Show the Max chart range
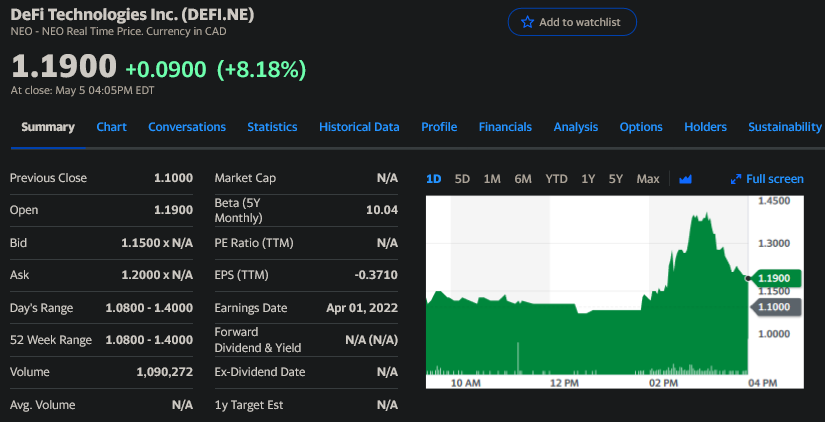Viewport: 825px width, 422px height. (648, 179)
